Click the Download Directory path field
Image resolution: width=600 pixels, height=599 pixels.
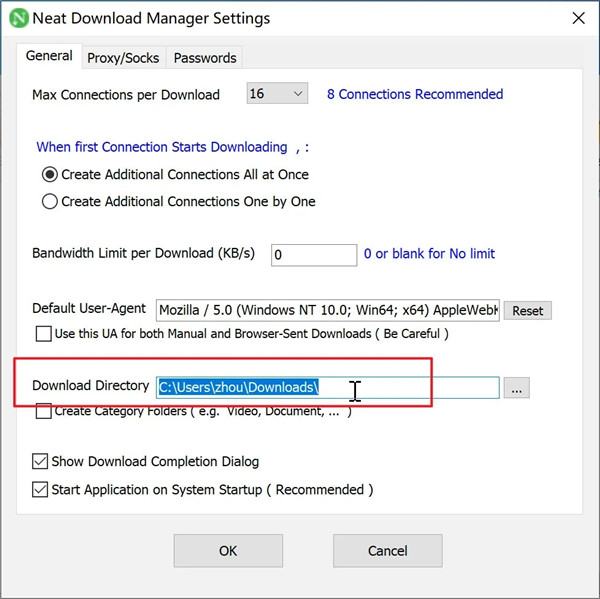(328, 387)
